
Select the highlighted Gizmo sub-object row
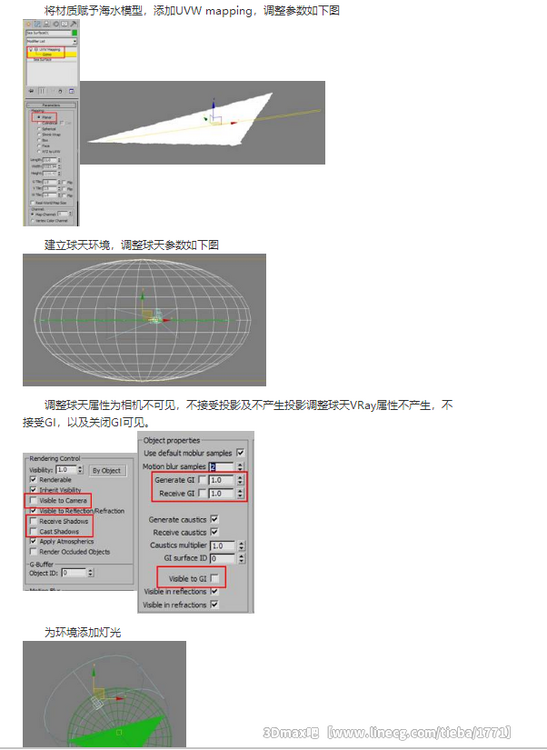(52, 55)
